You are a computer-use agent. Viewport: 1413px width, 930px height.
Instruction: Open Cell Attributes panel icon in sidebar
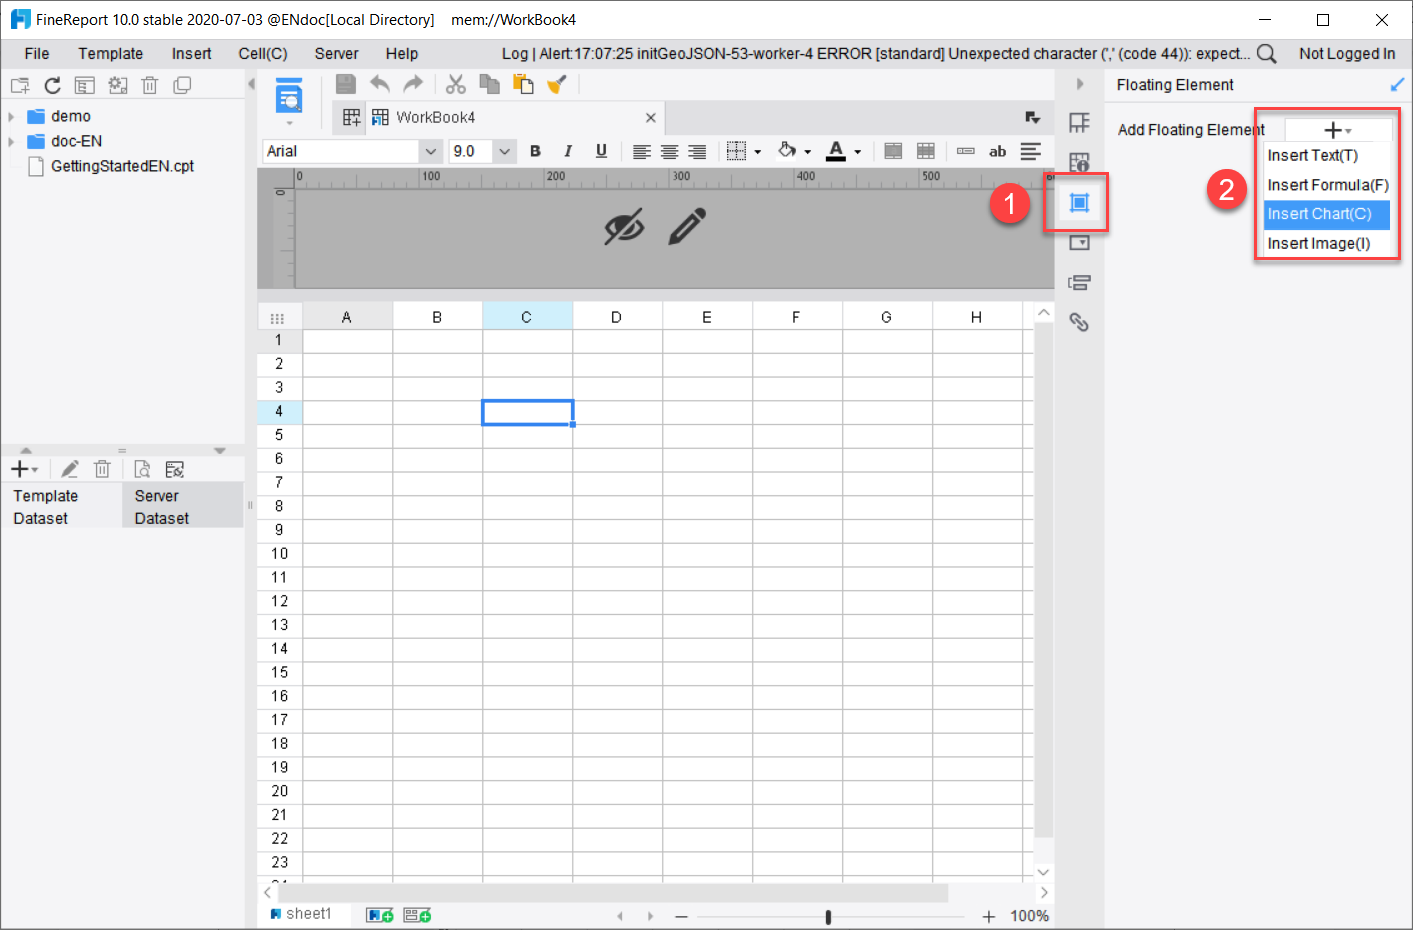tap(1079, 162)
